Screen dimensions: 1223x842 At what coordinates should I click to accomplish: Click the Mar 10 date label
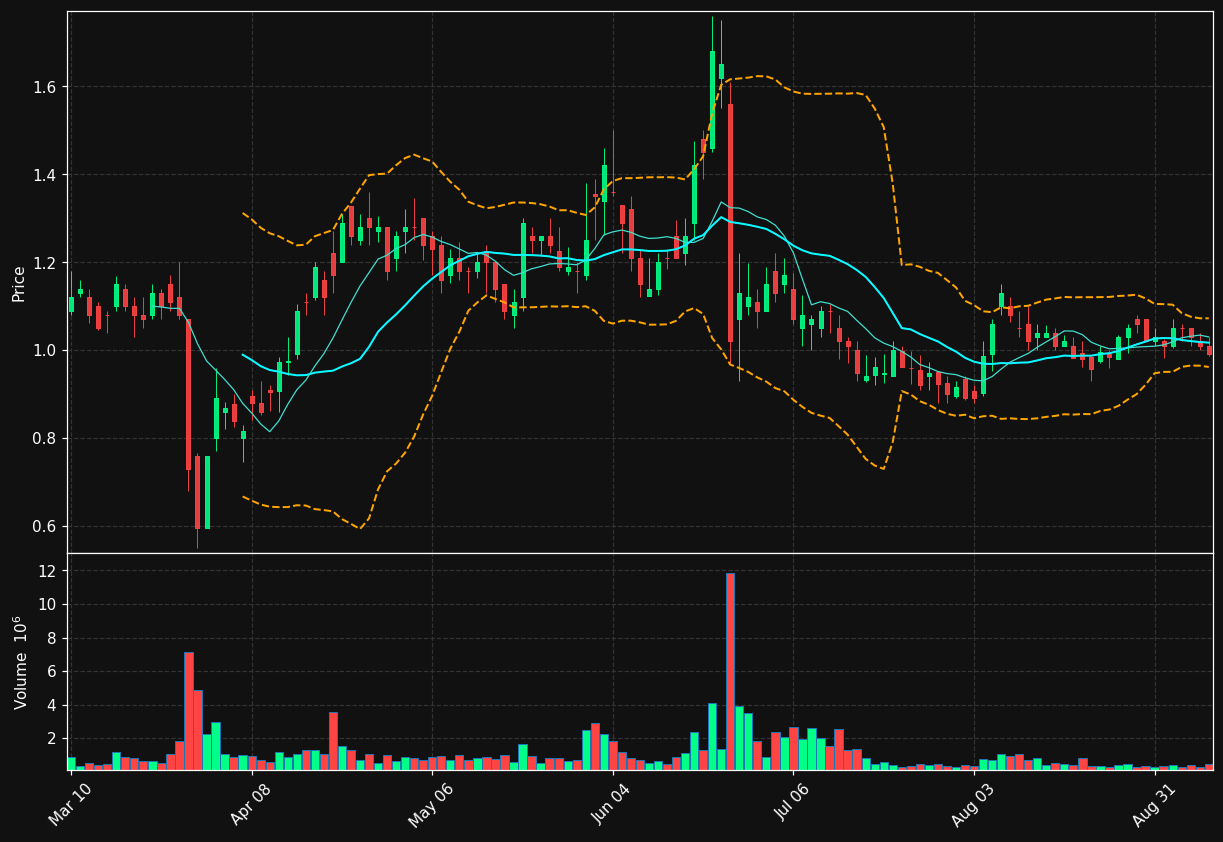[71, 804]
